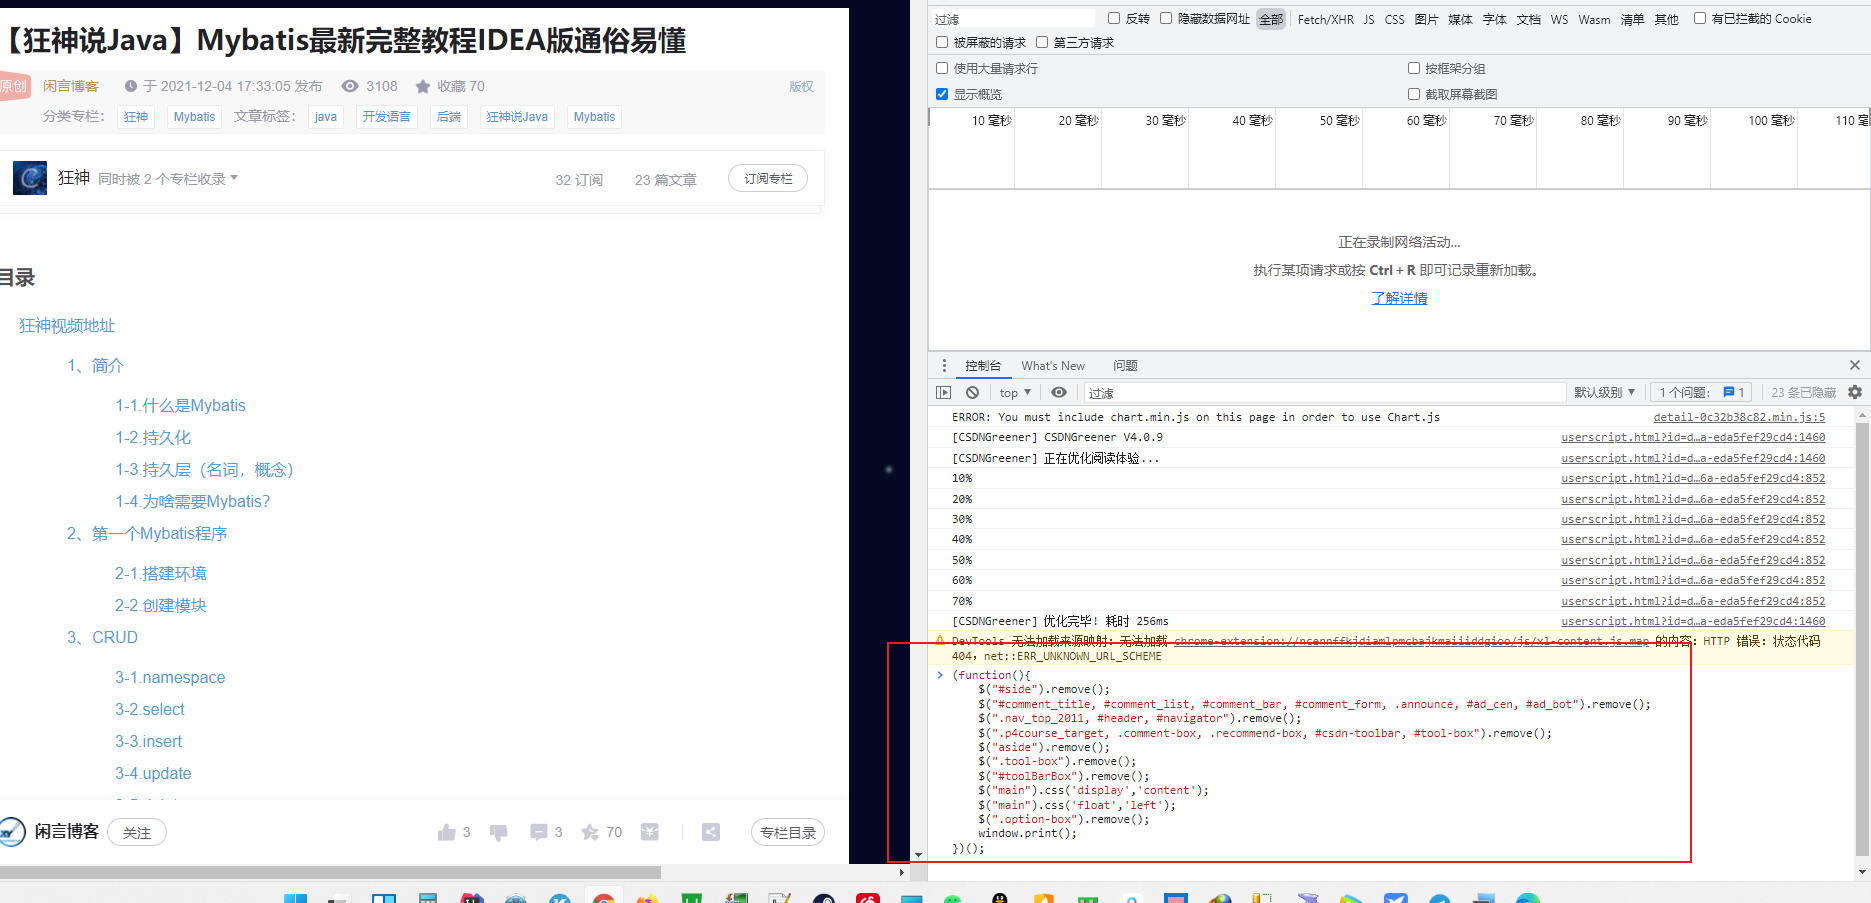This screenshot has width=1871, height=903.
Task: Open 狂神视频地址 link in table of contents
Action: pos(67,325)
